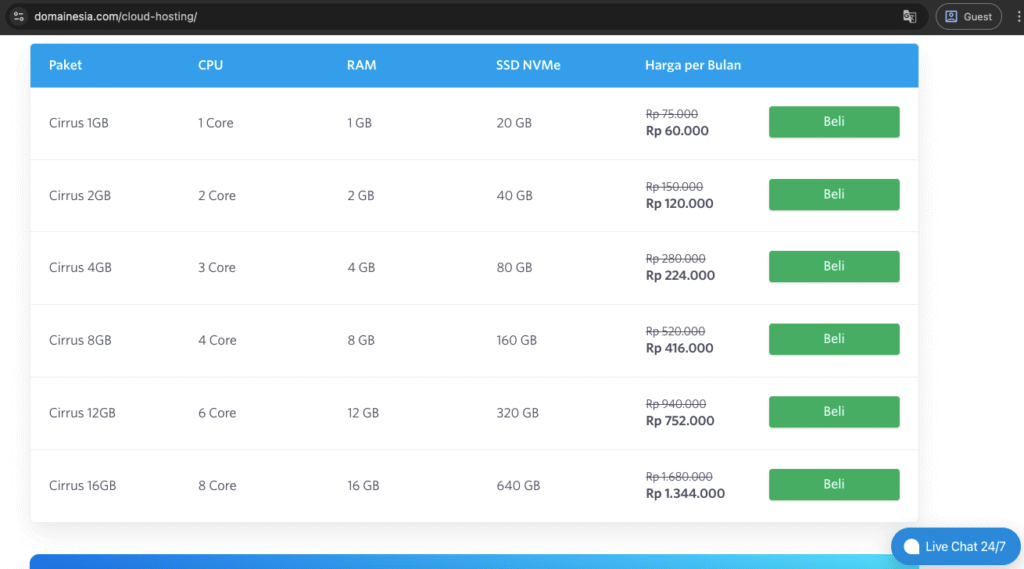
Task: Buy the Cirrus 1GB package
Action: (x=834, y=122)
